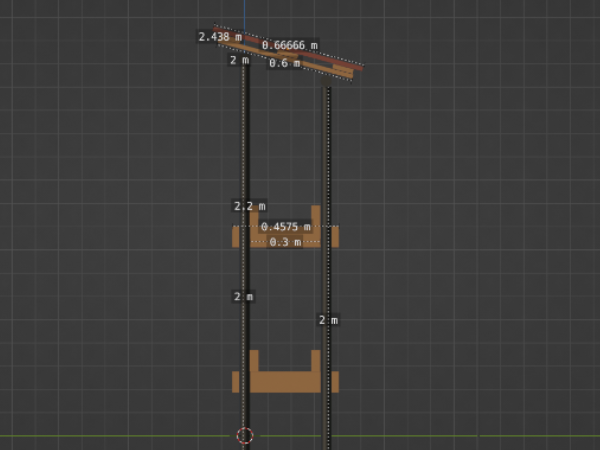Click the 3D cursor at the origin

click(245, 435)
